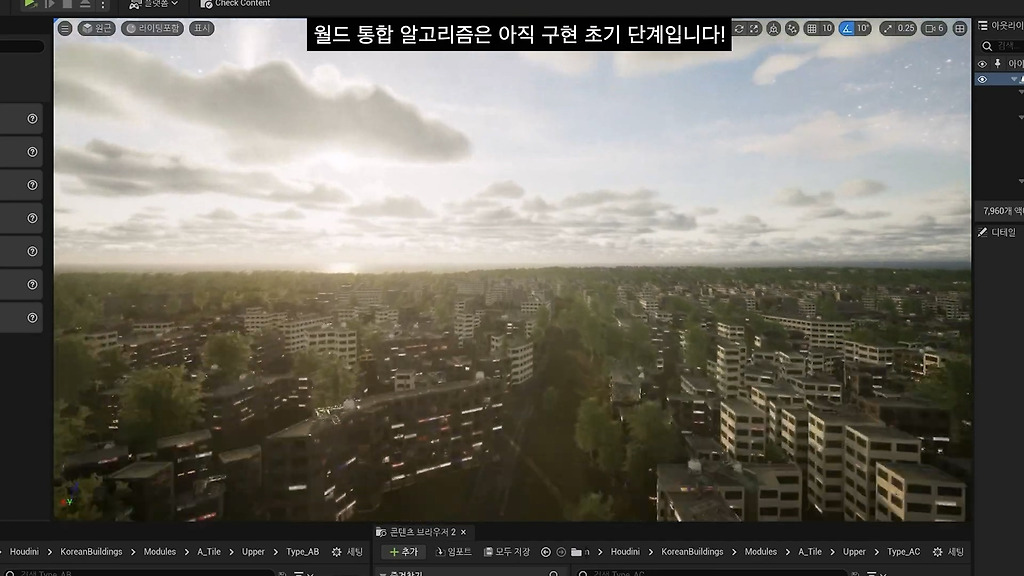This screenshot has height=576, width=1024.
Task: Click the '7,960개 액터' actor count text
Action: 1003,211
